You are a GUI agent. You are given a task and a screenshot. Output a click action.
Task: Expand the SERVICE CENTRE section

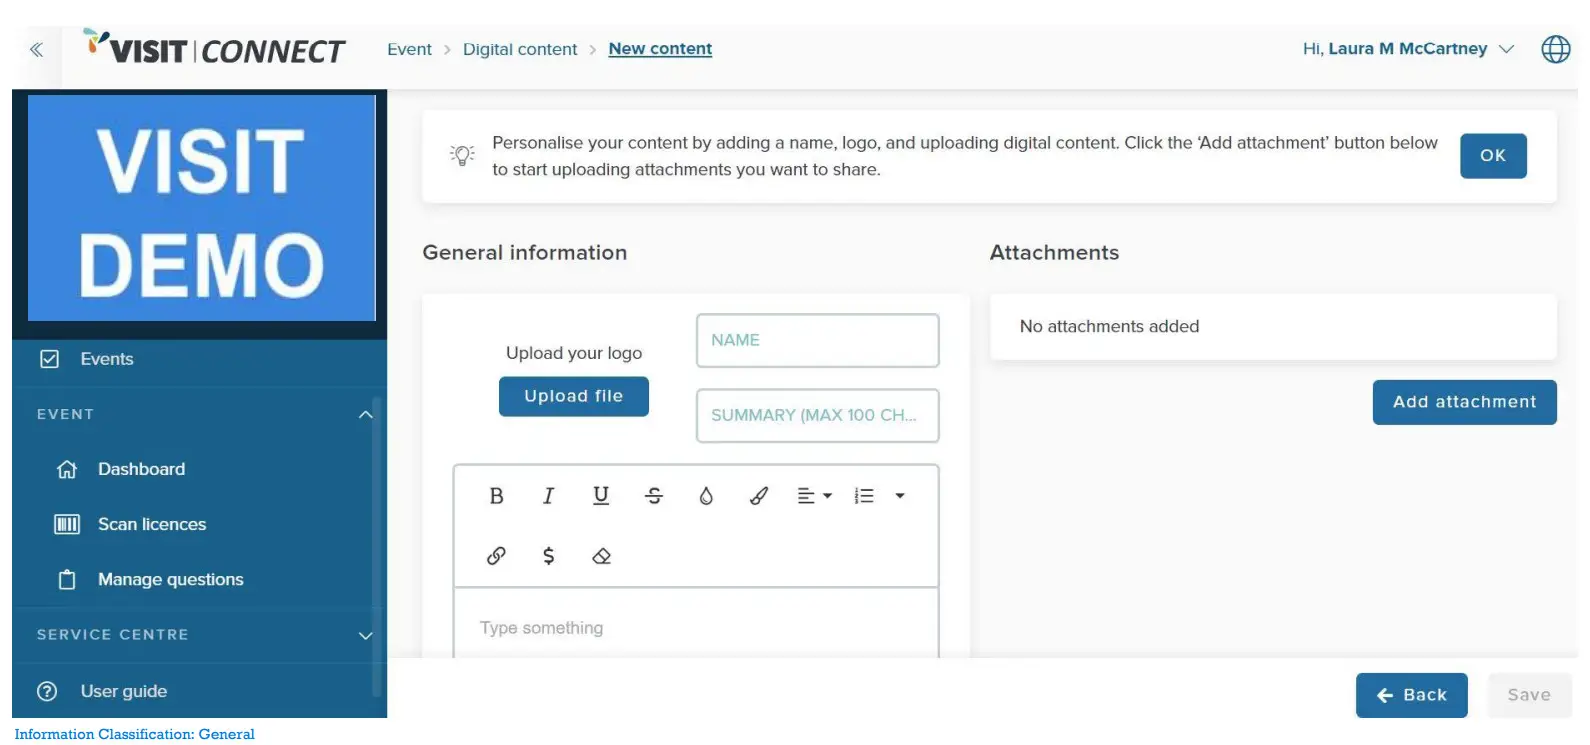pyautogui.click(x=365, y=635)
